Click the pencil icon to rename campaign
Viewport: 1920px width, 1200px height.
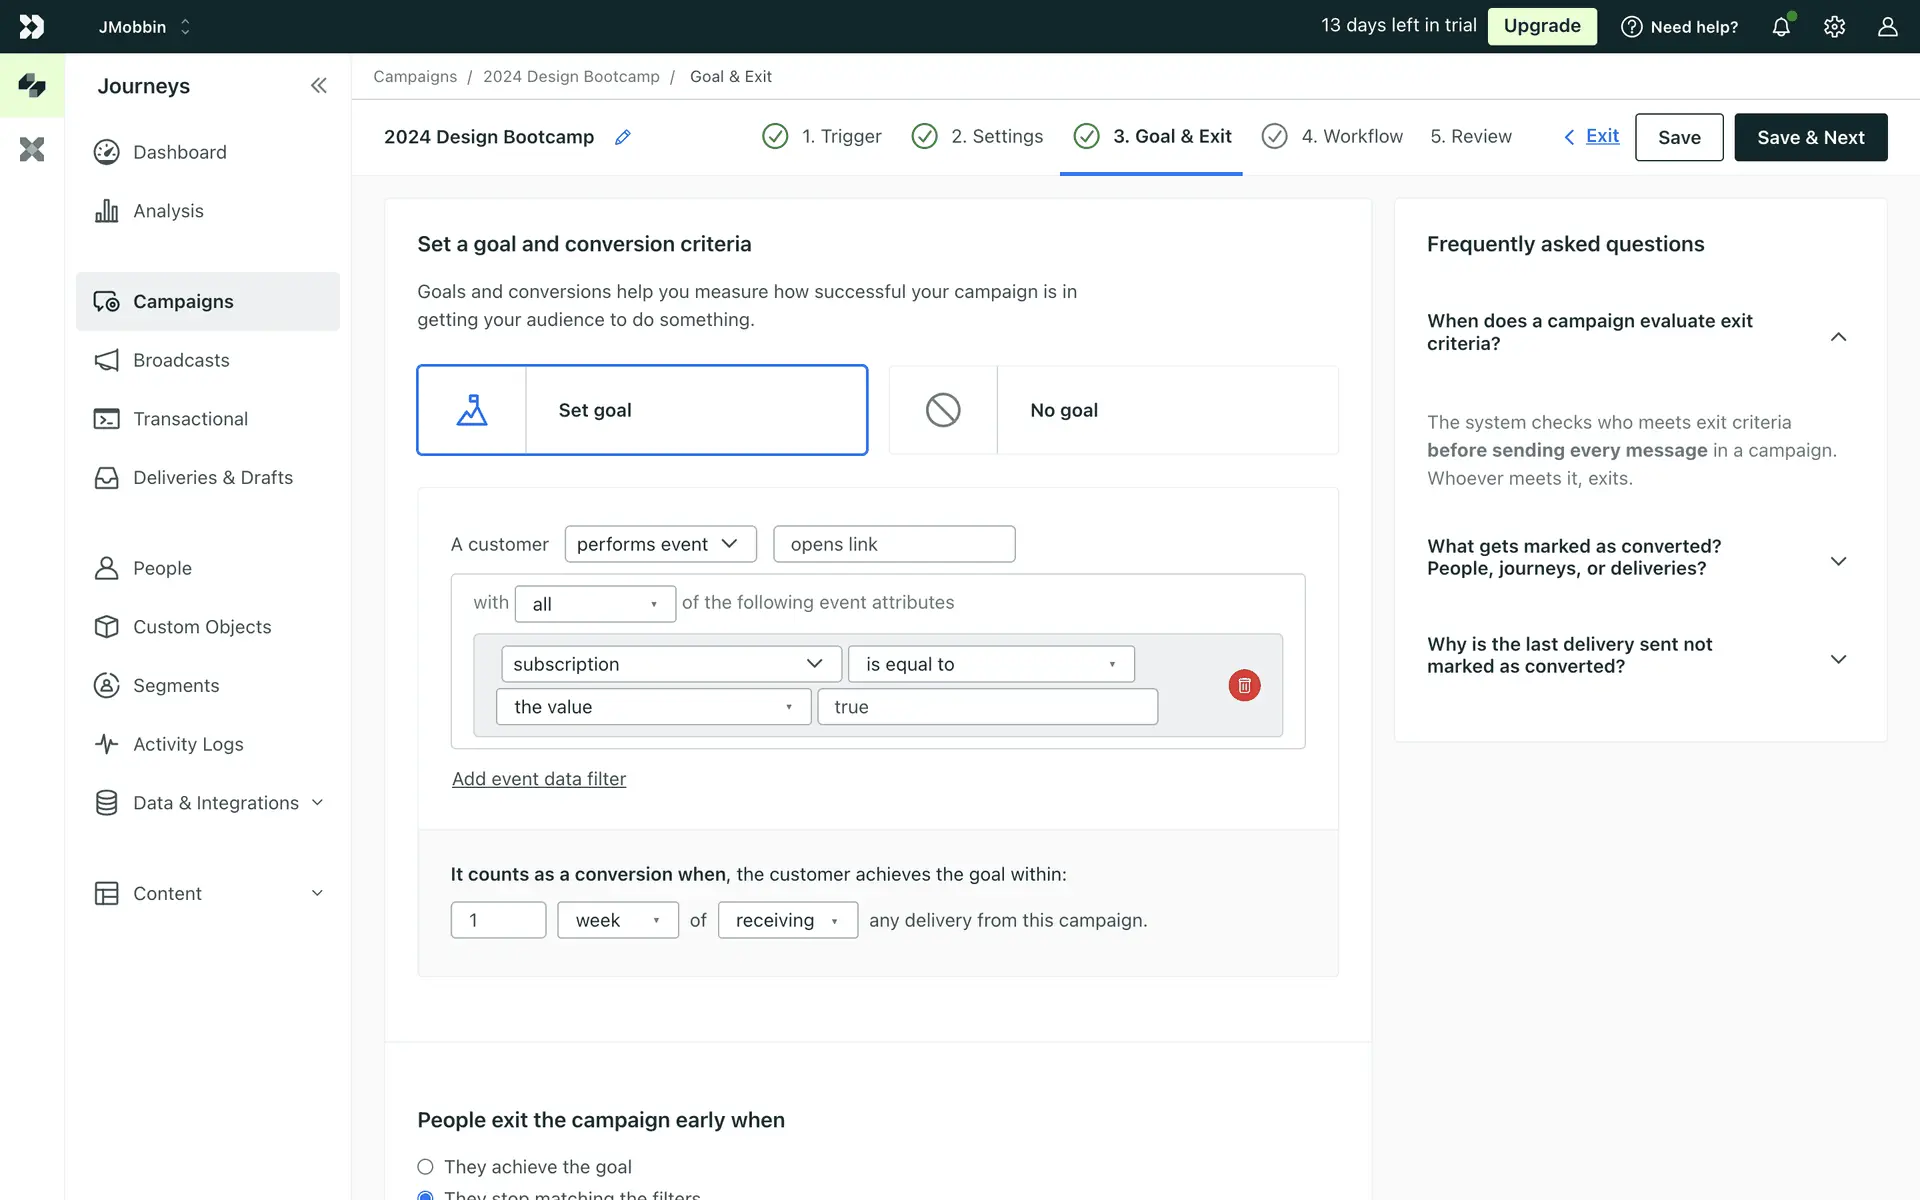622,137
